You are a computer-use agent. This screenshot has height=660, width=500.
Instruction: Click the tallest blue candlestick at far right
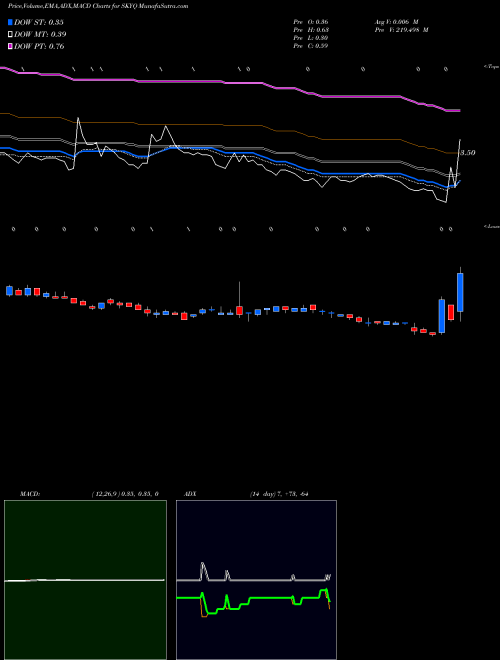pos(460,293)
